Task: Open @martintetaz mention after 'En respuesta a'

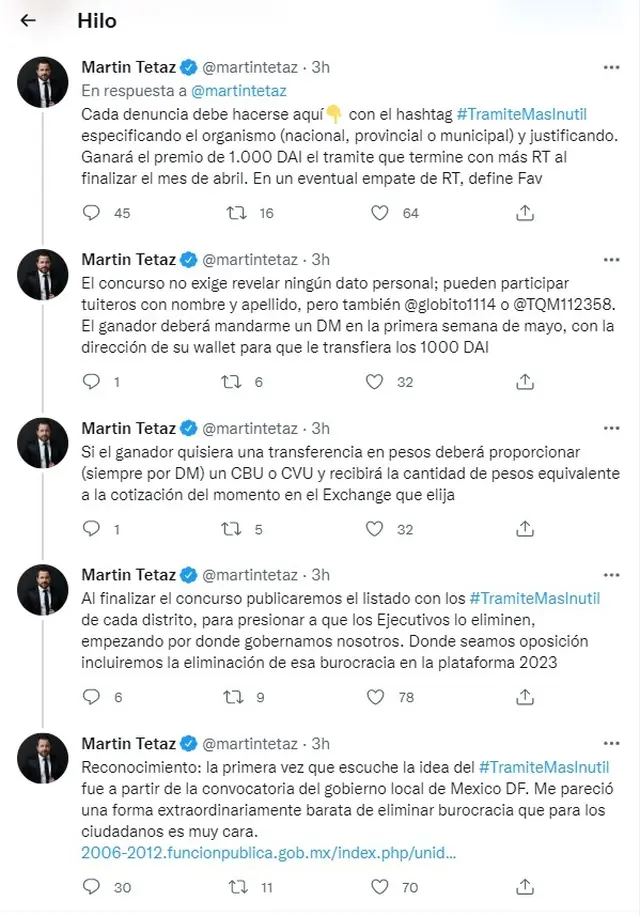Action: (x=239, y=91)
